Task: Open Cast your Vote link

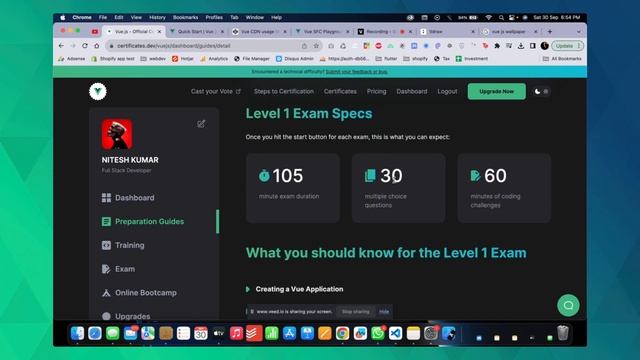Action: 216,91
